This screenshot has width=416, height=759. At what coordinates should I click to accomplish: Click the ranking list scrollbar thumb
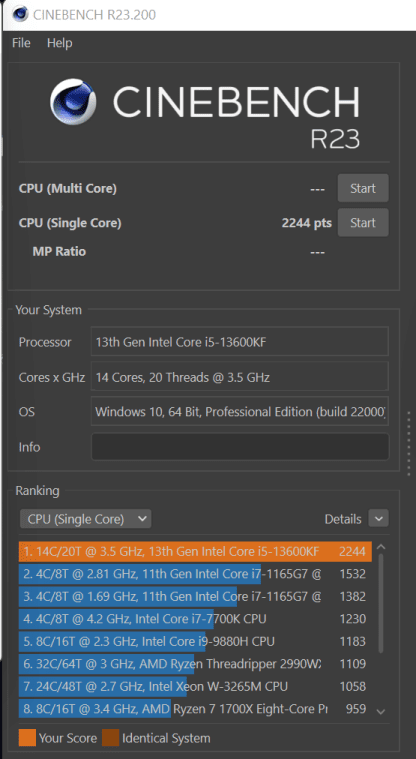point(381,603)
